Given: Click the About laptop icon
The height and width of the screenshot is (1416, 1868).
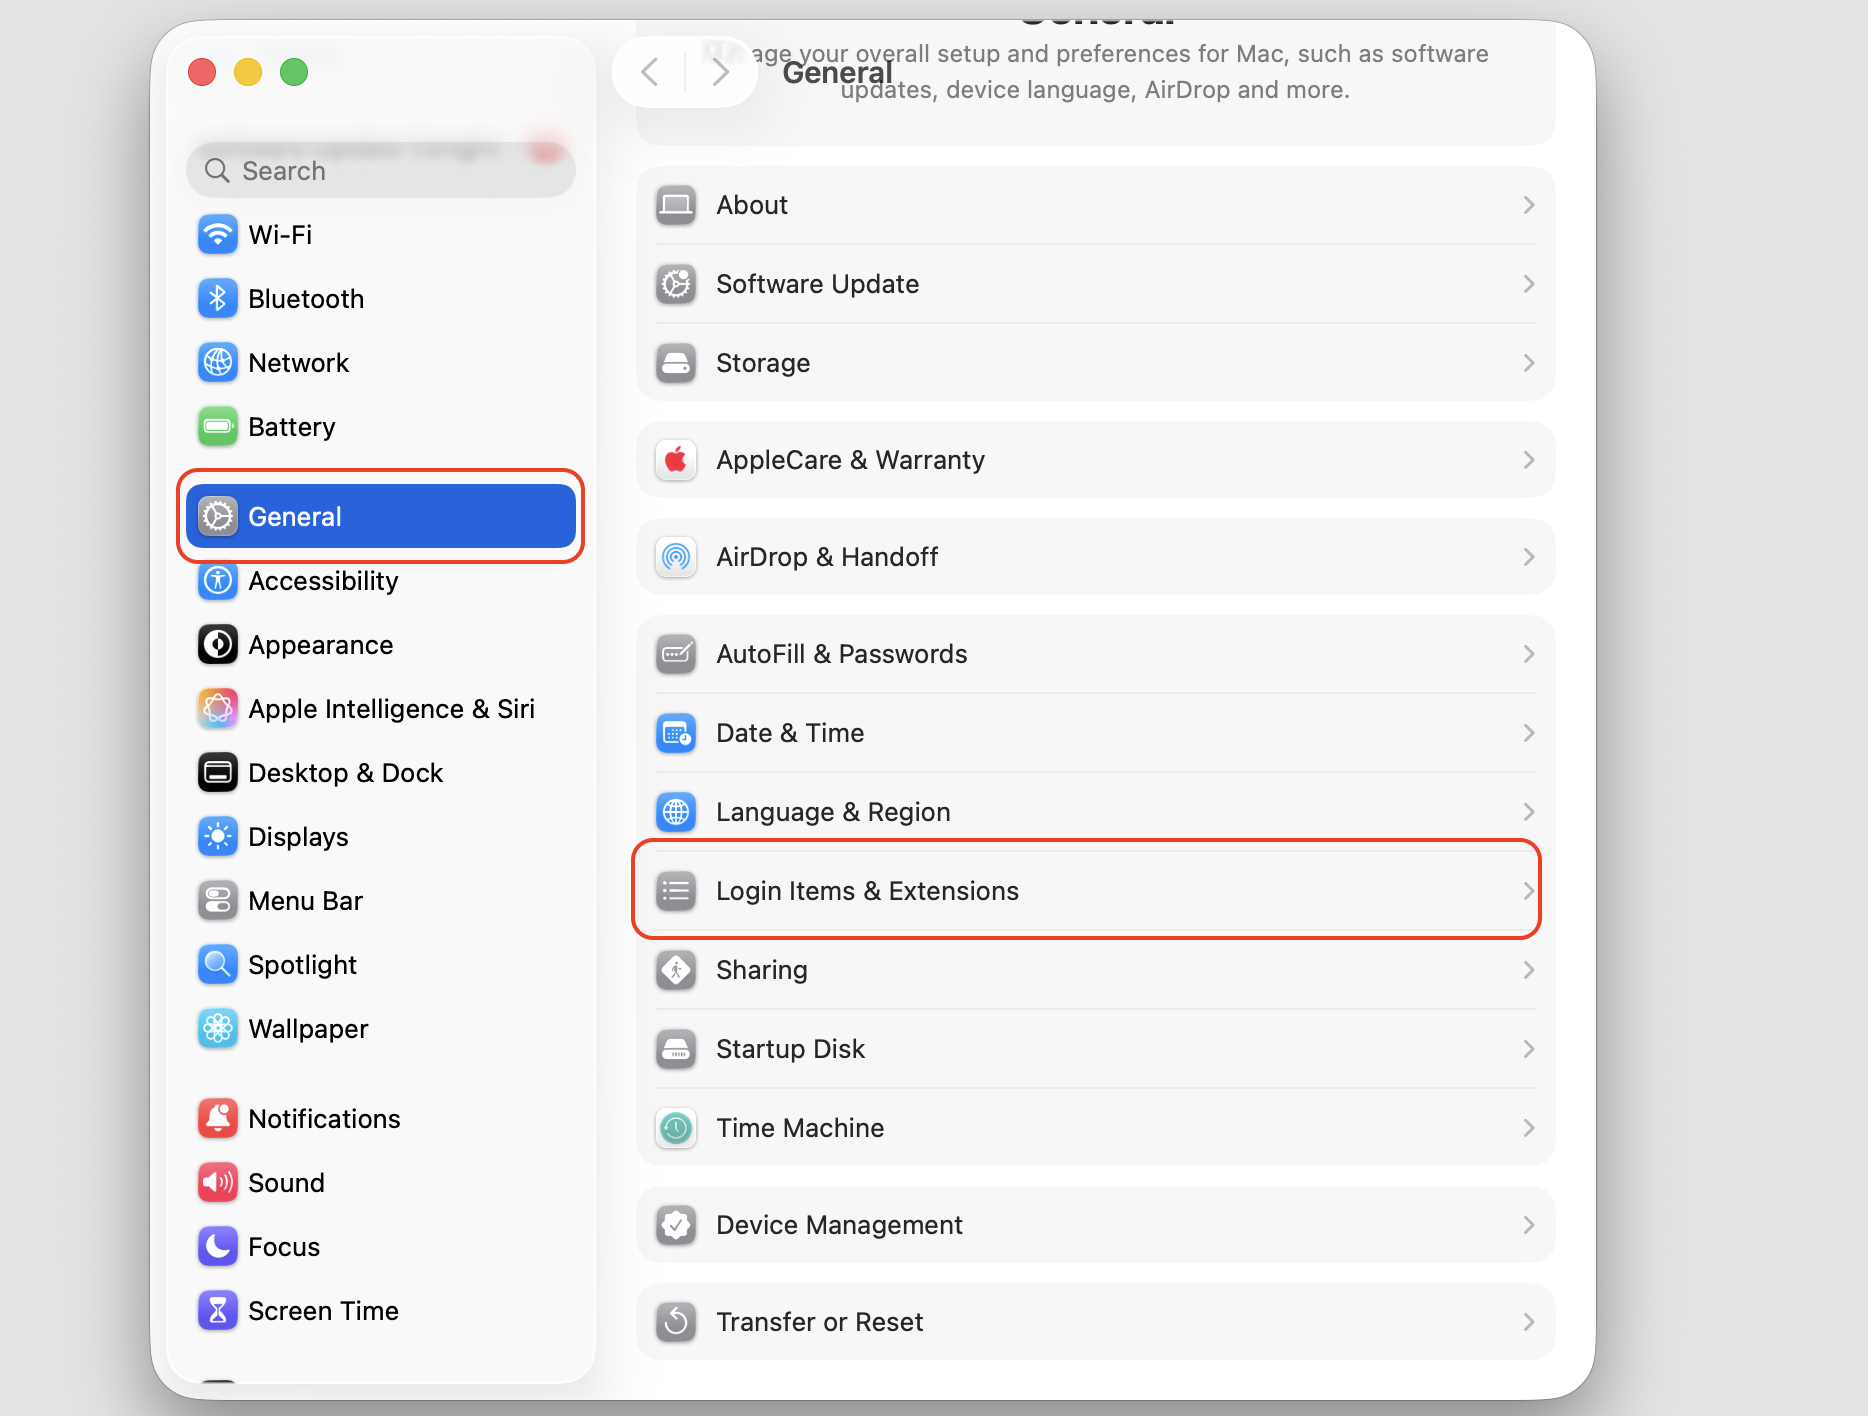Looking at the screenshot, I should [676, 205].
